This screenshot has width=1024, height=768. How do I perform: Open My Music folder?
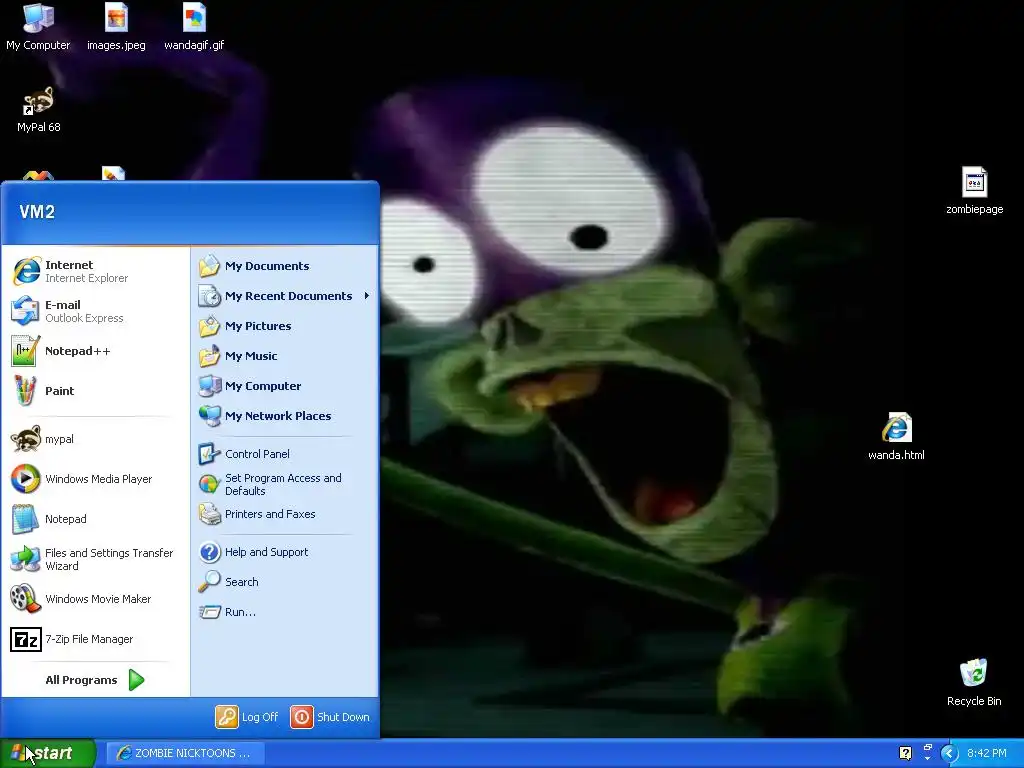tap(285, 356)
